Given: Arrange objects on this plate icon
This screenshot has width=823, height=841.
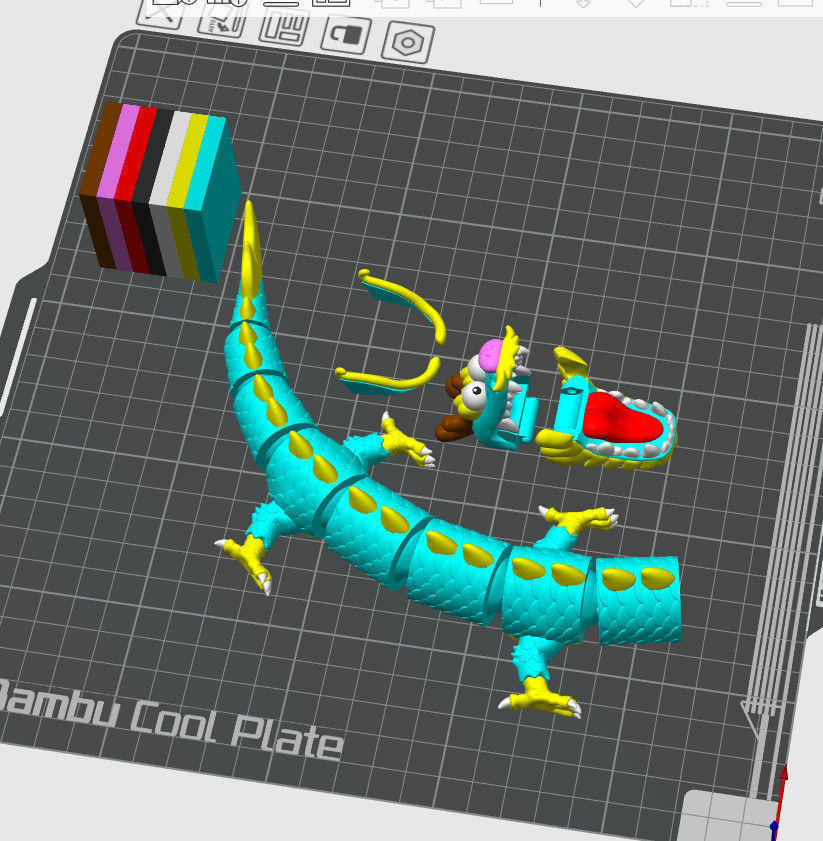Looking at the screenshot, I should click(x=283, y=28).
